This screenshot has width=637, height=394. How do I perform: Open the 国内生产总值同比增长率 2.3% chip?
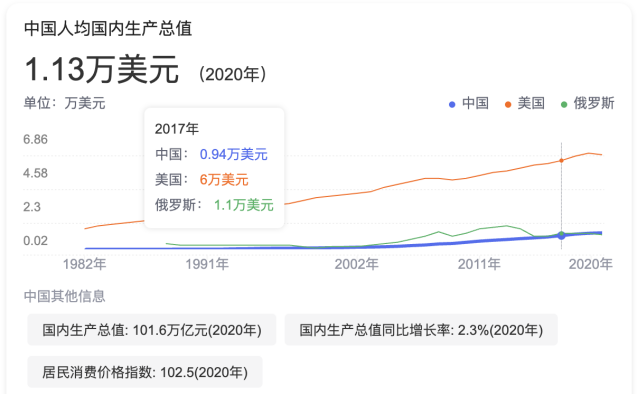421,330
